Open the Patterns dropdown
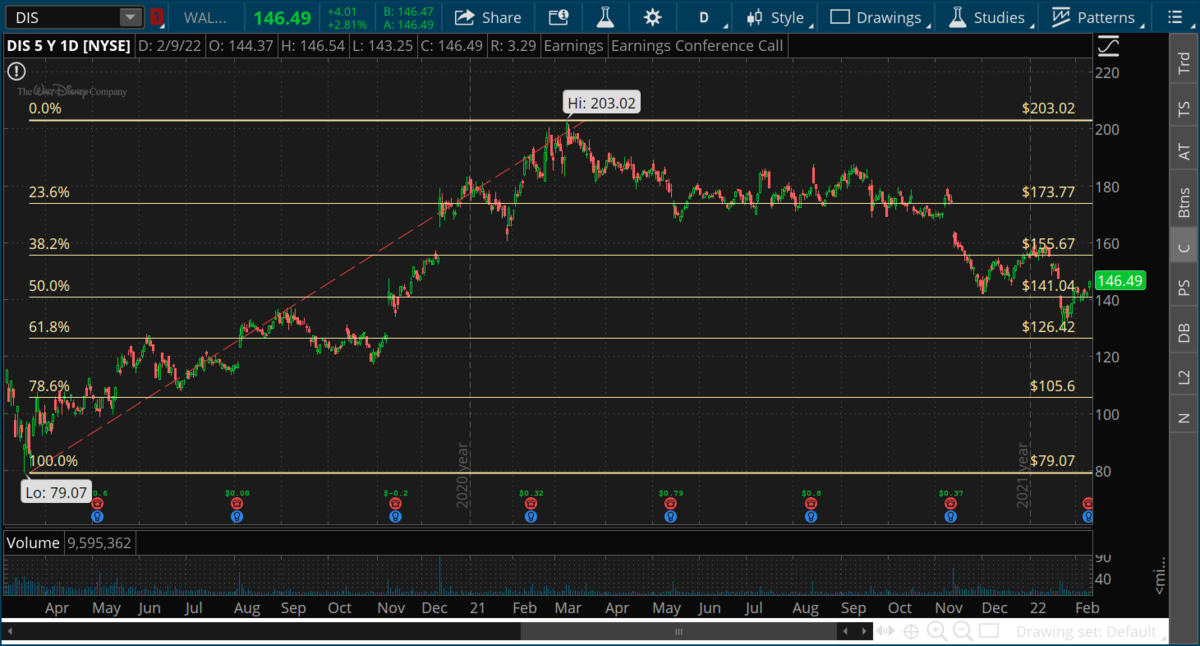 1095,17
